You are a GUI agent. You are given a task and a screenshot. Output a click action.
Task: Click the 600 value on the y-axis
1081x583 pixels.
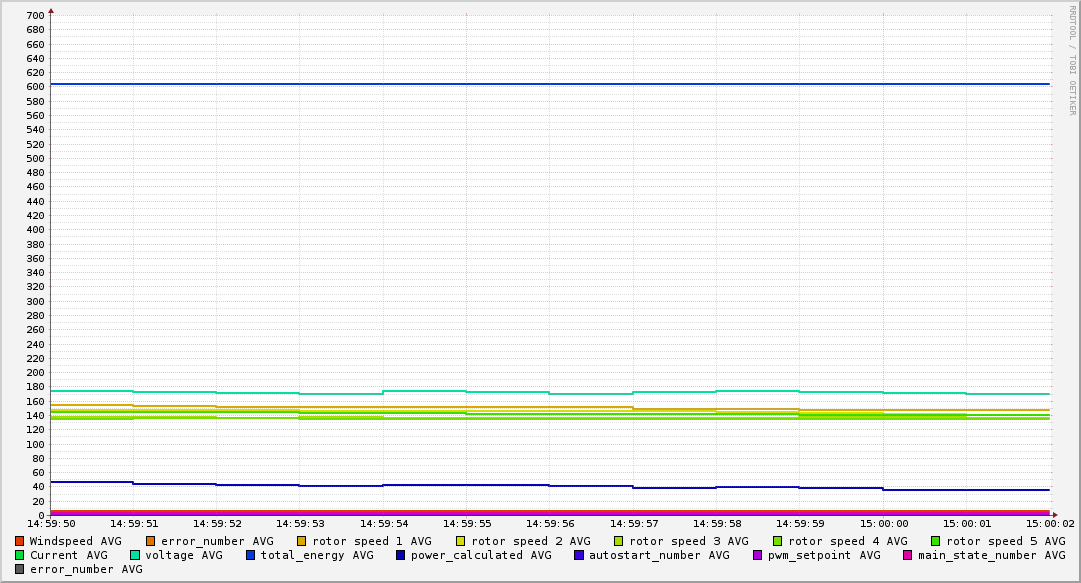tap(35, 87)
